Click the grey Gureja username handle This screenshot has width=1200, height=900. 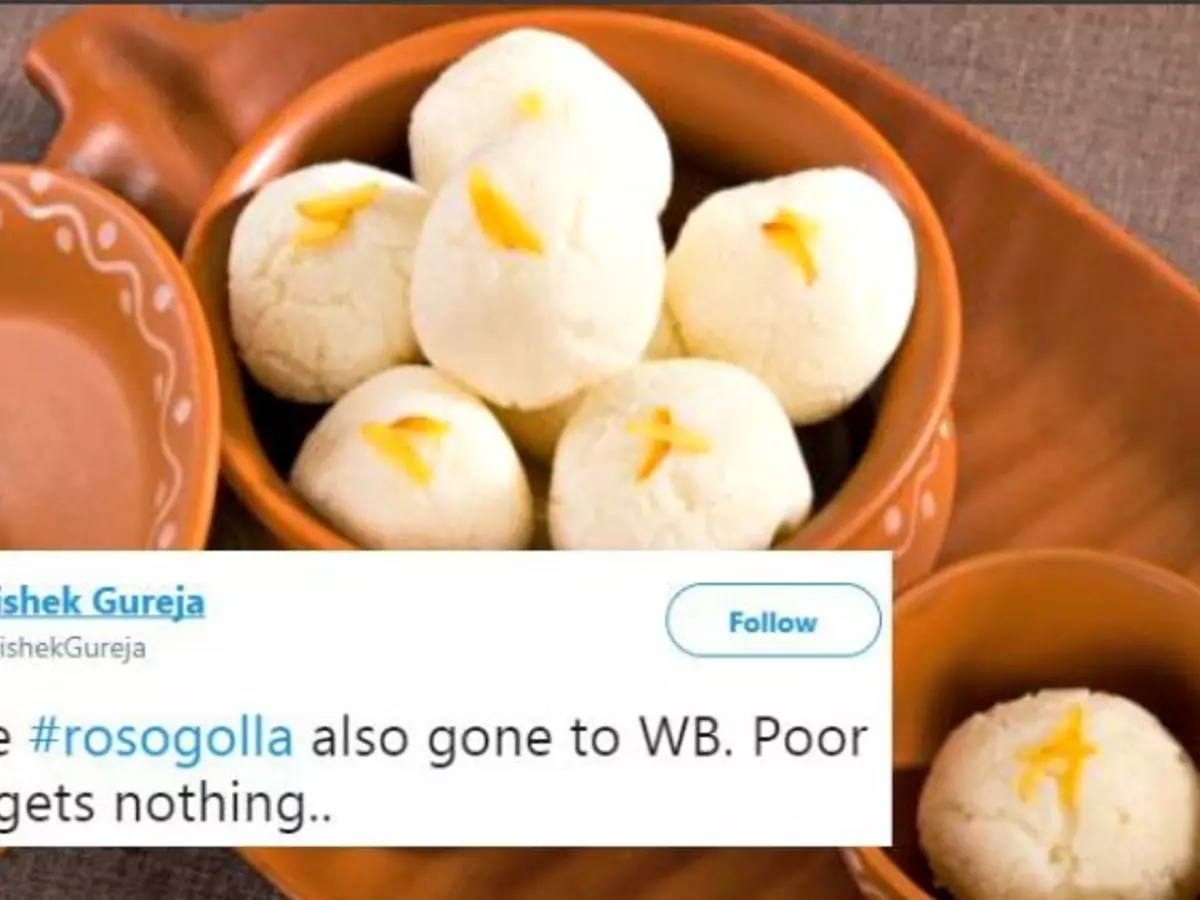tap(73, 648)
